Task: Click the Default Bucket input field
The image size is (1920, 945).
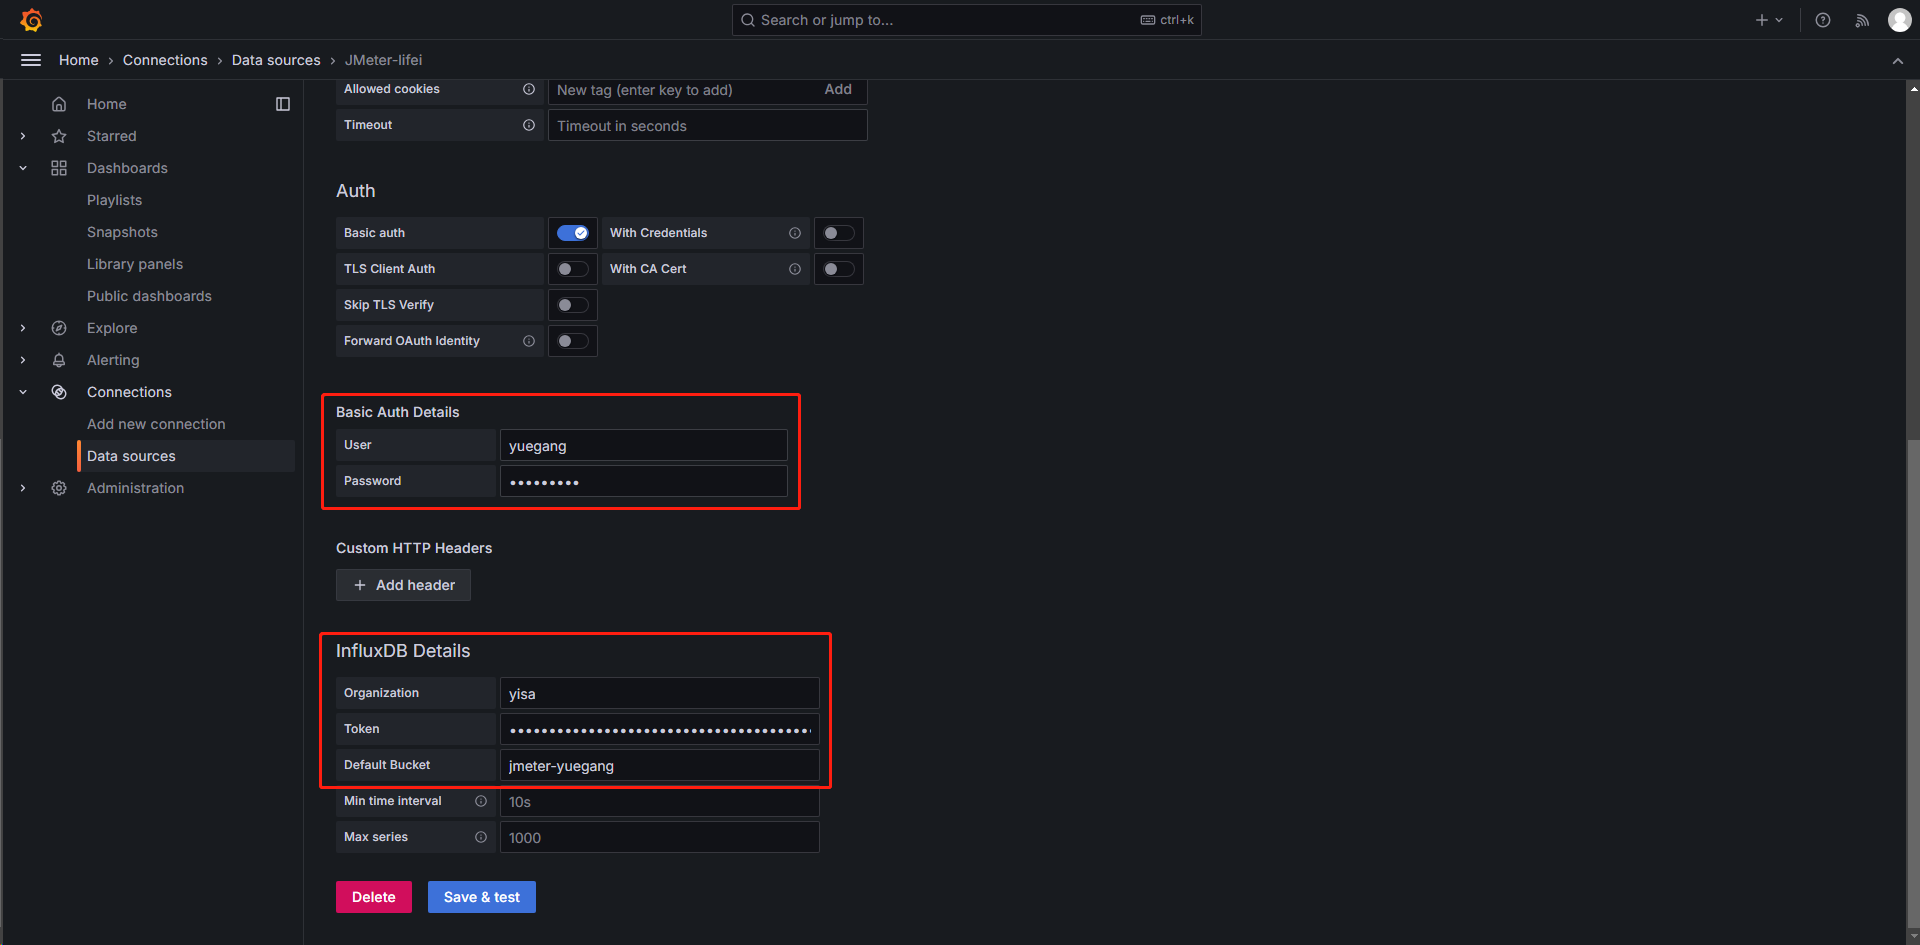Action: 660,765
